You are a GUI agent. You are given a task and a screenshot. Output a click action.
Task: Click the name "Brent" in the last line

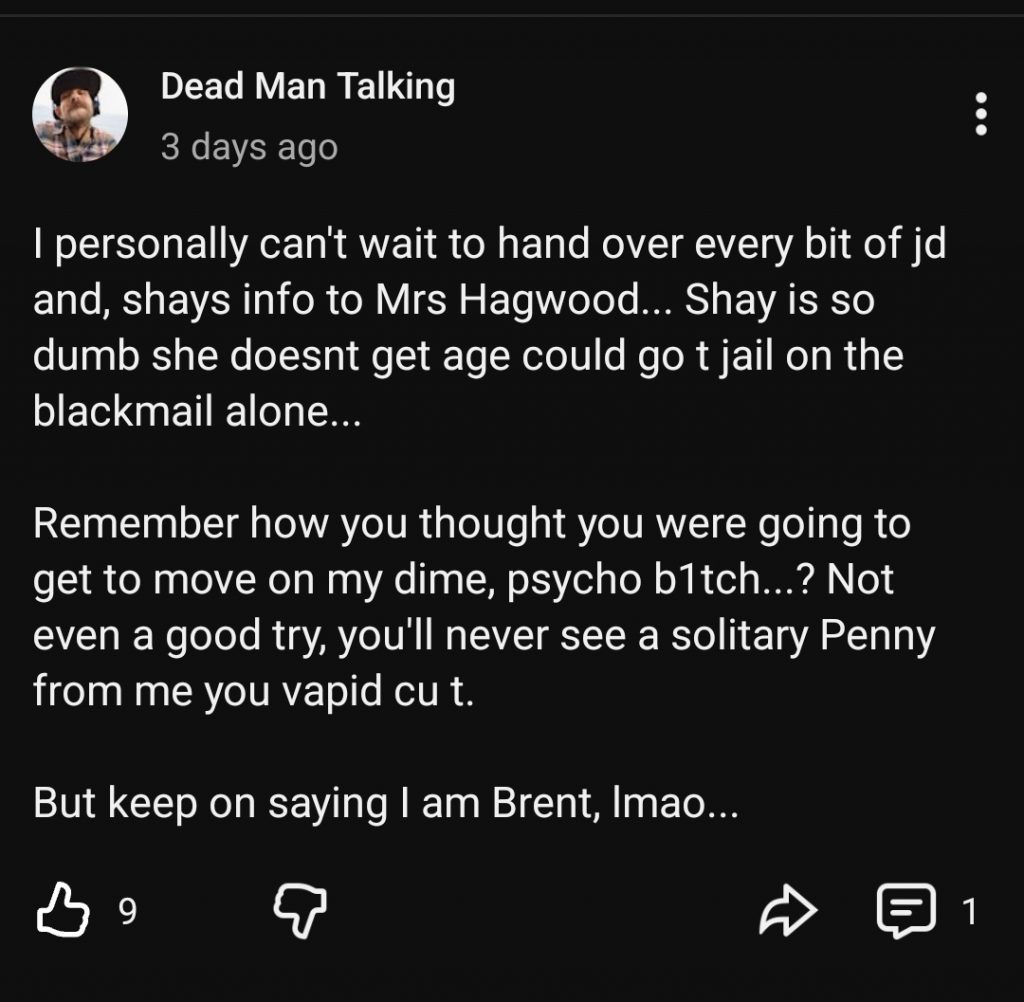pos(541,804)
